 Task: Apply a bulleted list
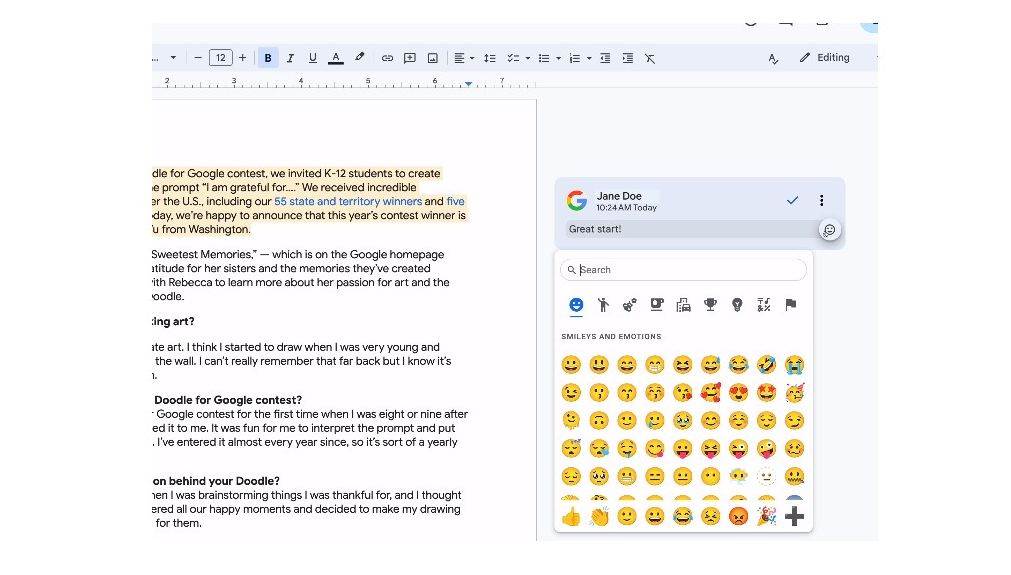[544, 58]
